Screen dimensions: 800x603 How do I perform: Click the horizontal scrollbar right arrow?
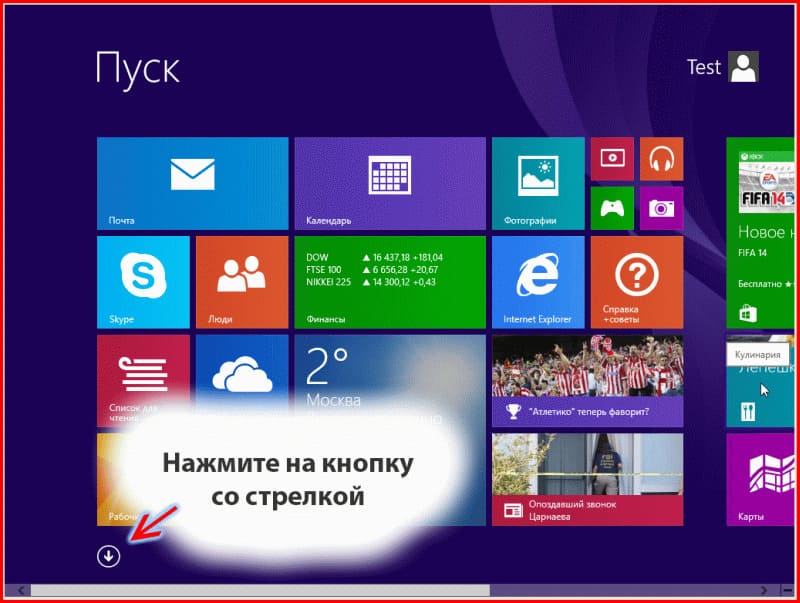tap(764, 590)
